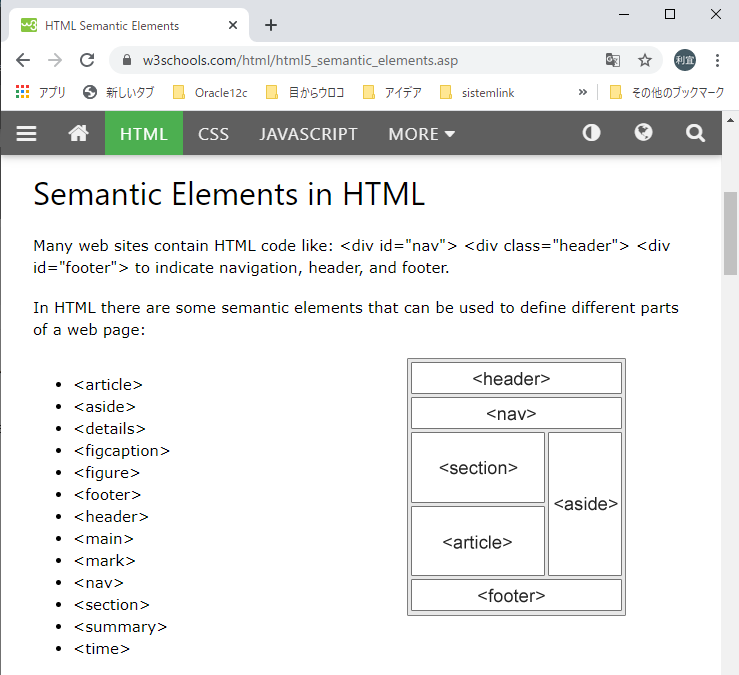739x675 pixels.
Task: Click the <time> list item
Action: click(x=101, y=649)
